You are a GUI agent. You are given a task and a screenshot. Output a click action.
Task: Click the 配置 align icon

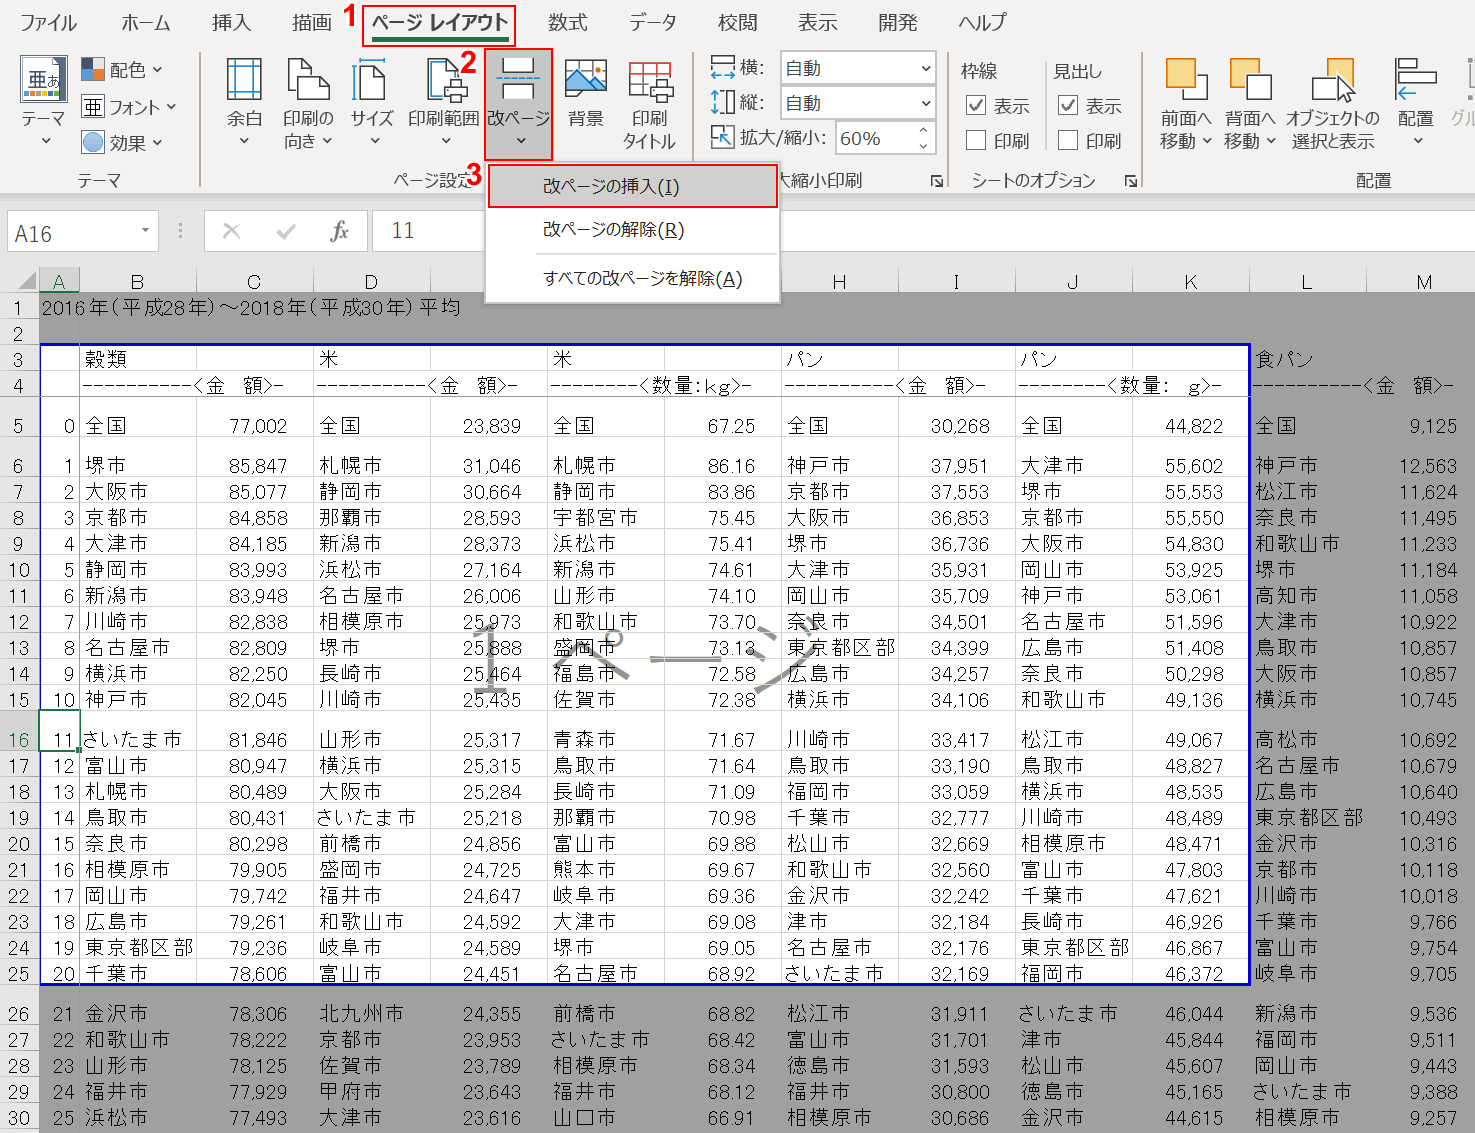(x=1415, y=80)
